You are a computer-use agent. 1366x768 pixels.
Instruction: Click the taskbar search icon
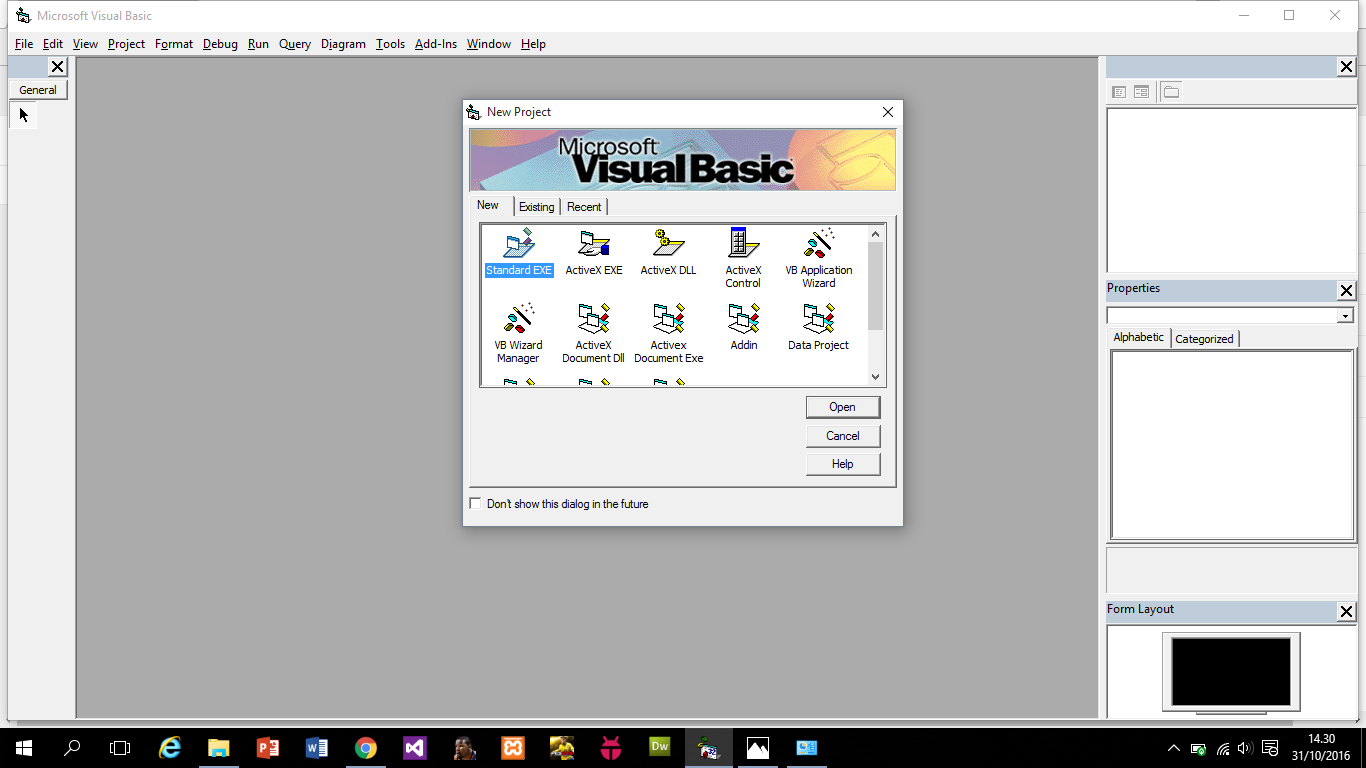(72, 747)
